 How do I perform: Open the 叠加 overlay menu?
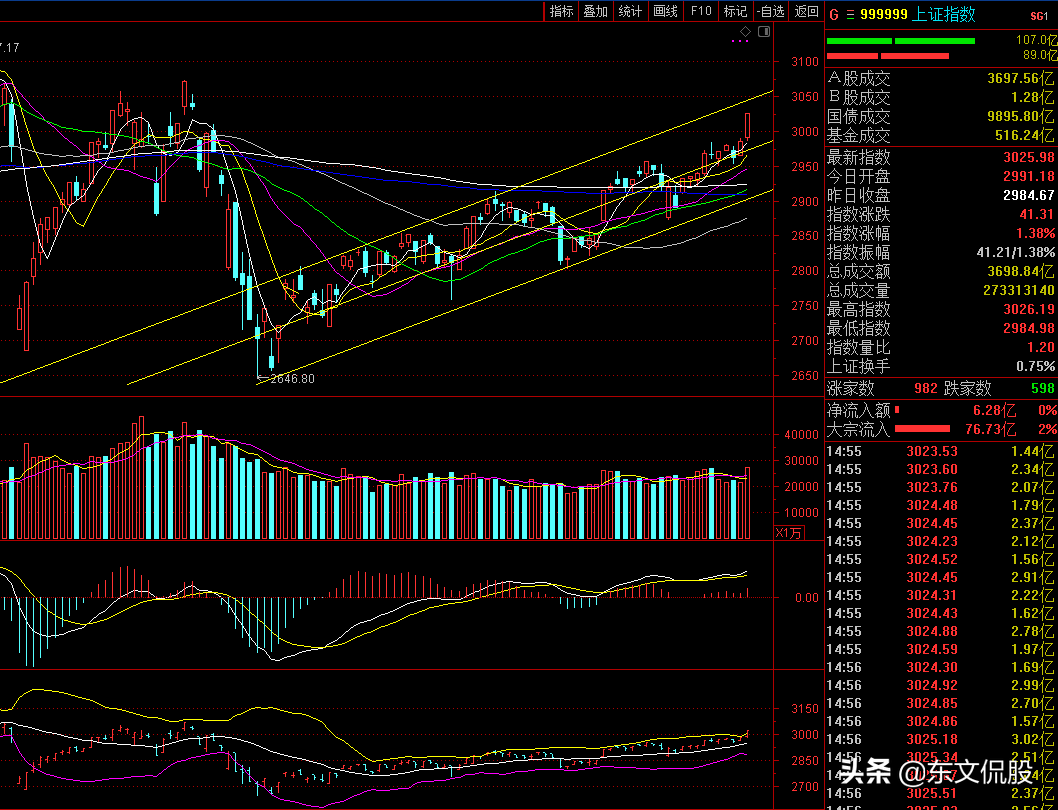coord(595,11)
